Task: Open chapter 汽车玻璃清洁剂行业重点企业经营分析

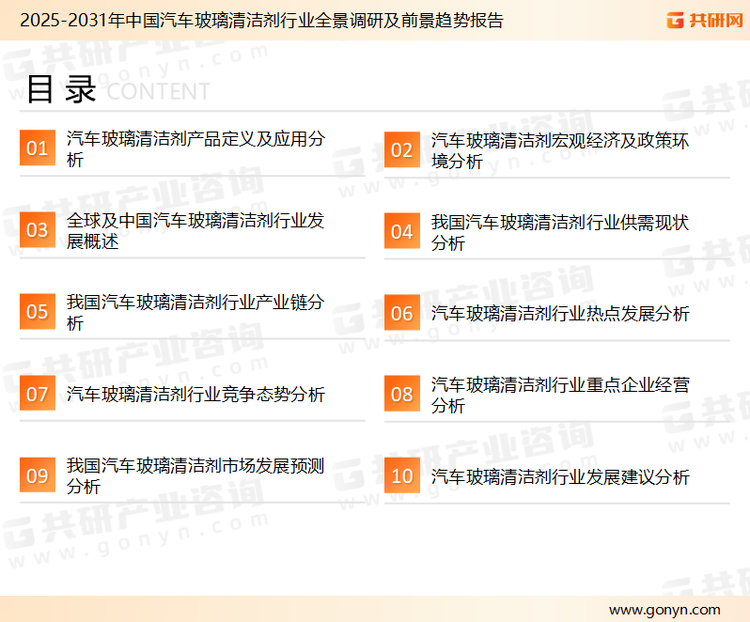Action: point(560,395)
